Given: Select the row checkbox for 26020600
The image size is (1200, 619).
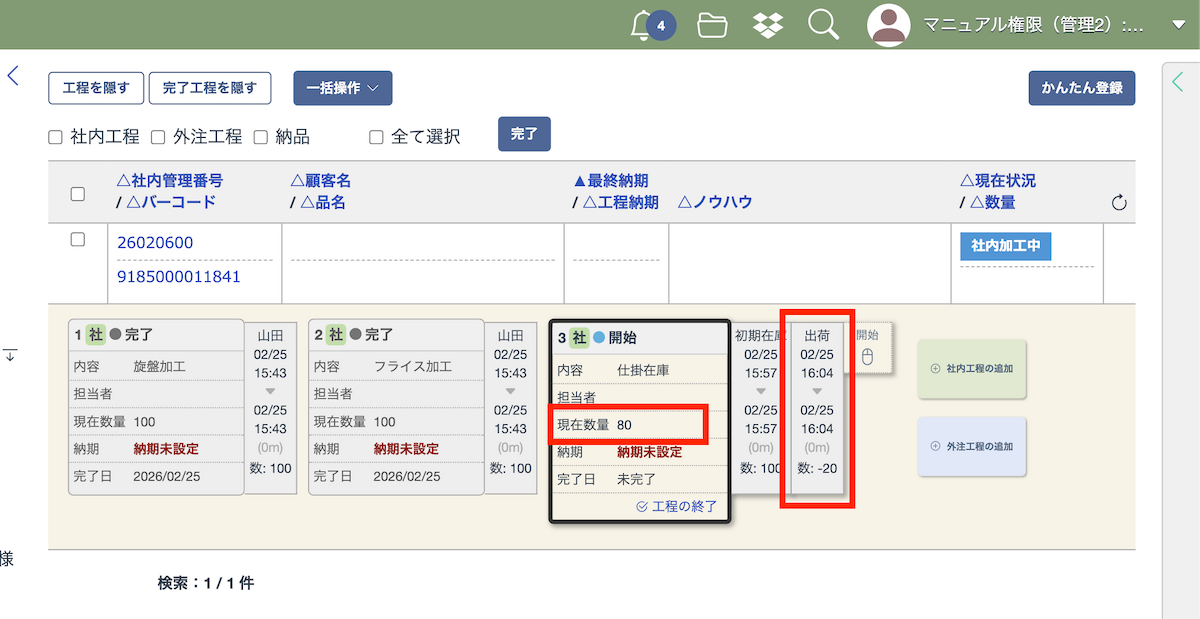Looking at the screenshot, I should tap(77, 240).
